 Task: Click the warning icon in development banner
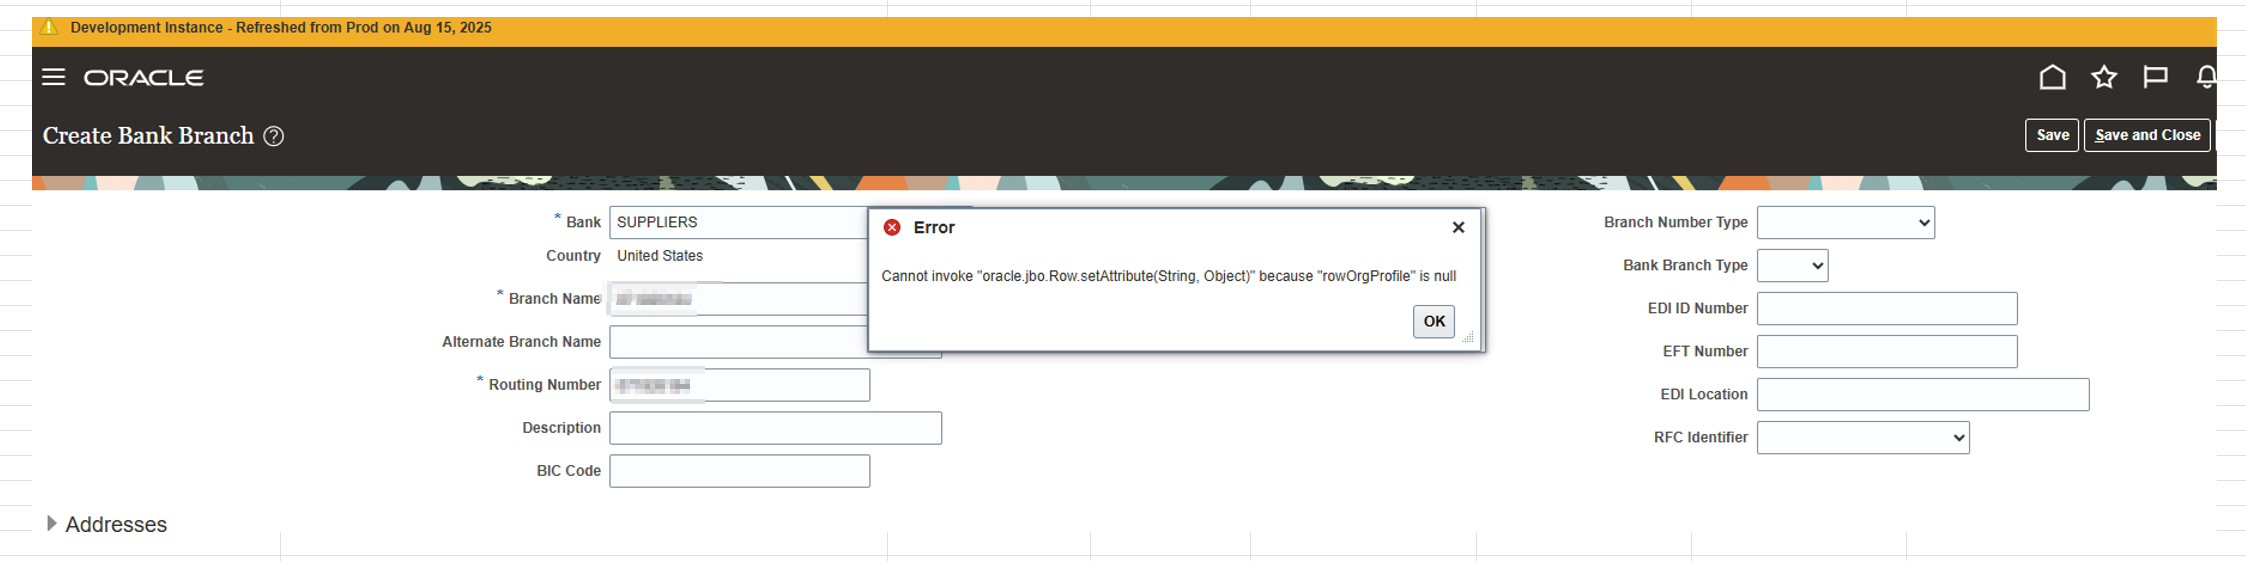coord(48,28)
